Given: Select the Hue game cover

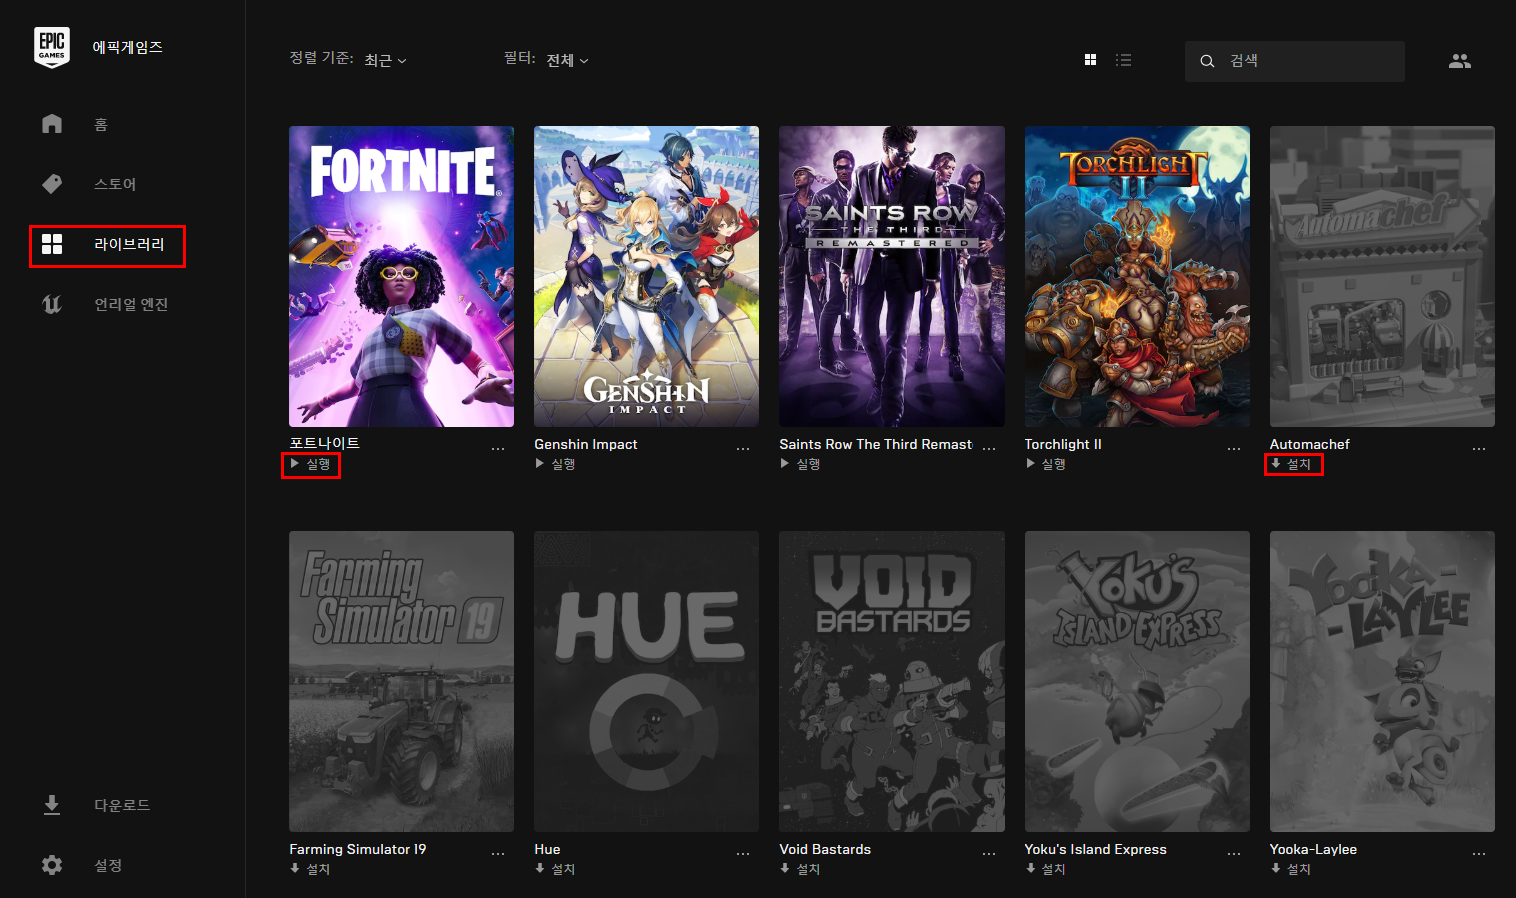Looking at the screenshot, I should tap(646, 681).
